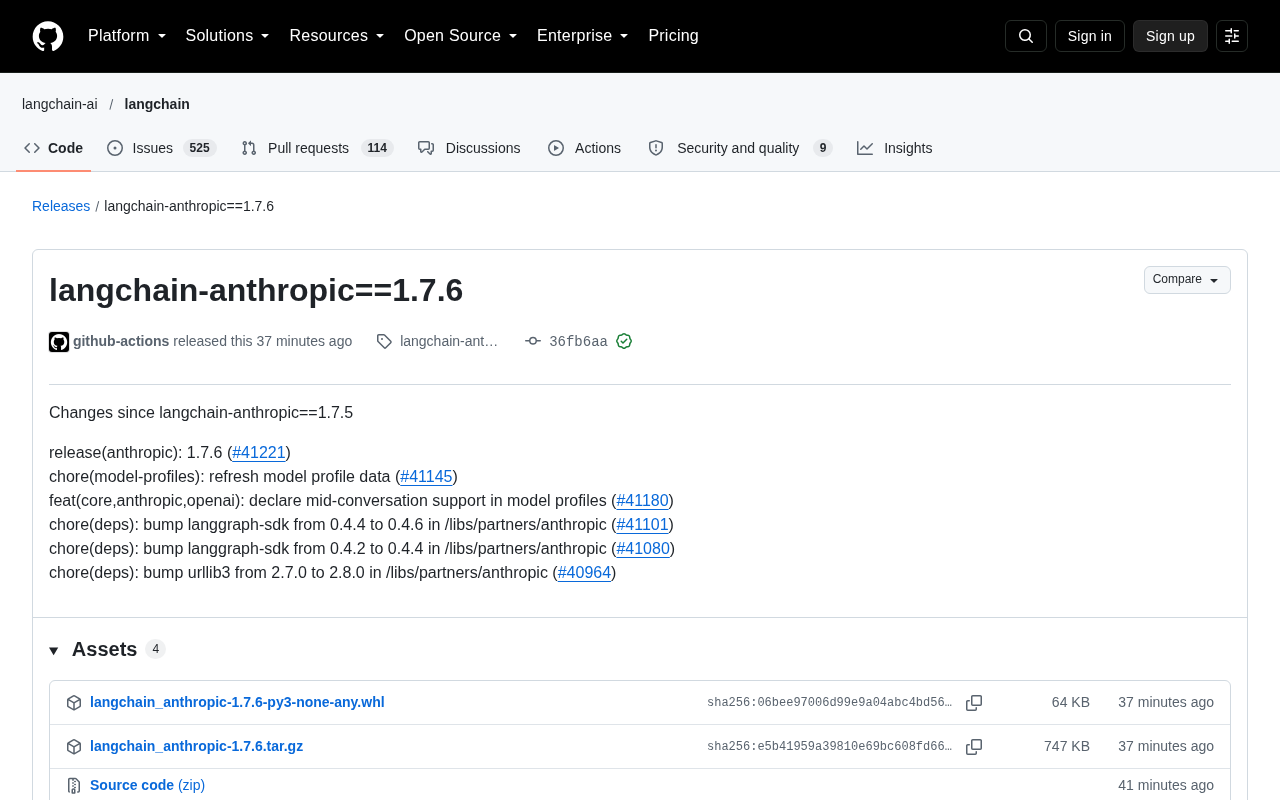Expand the Open Source menu
Viewport: 1280px width, 800px height.
click(x=461, y=36)
